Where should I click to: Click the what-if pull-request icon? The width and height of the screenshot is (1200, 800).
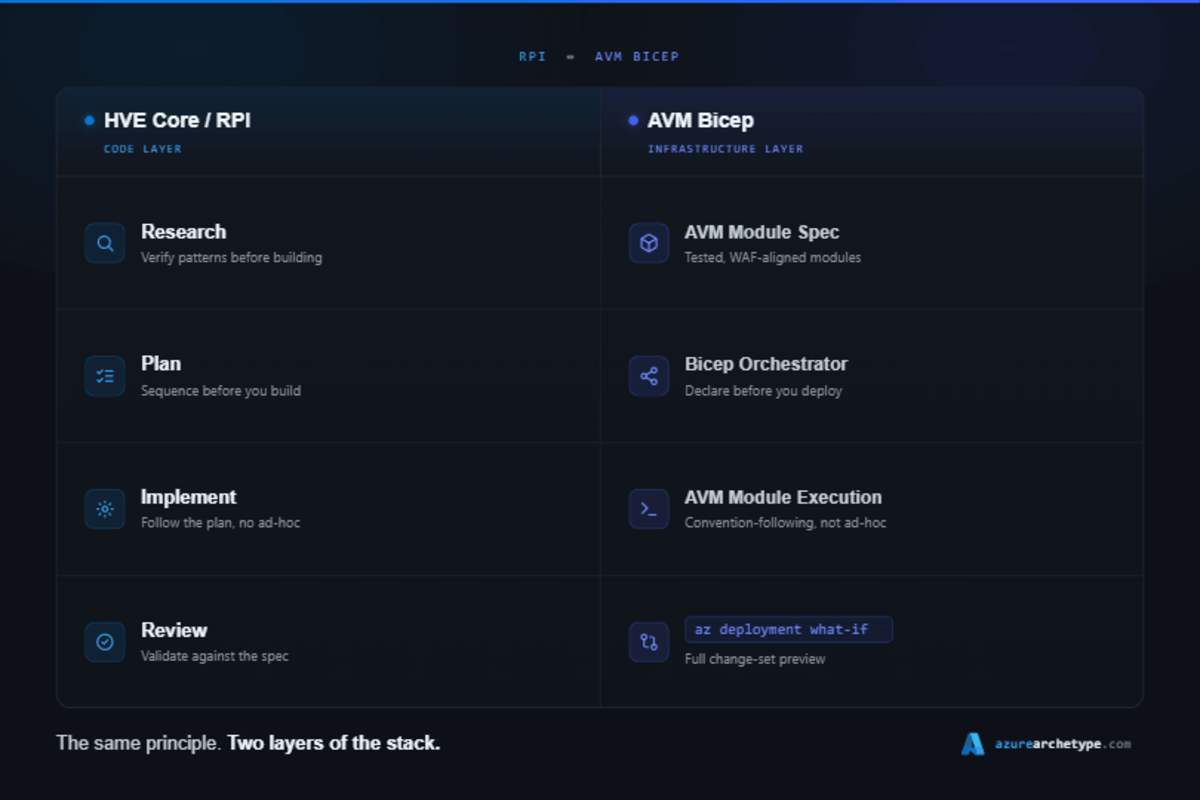pos(649,642)
